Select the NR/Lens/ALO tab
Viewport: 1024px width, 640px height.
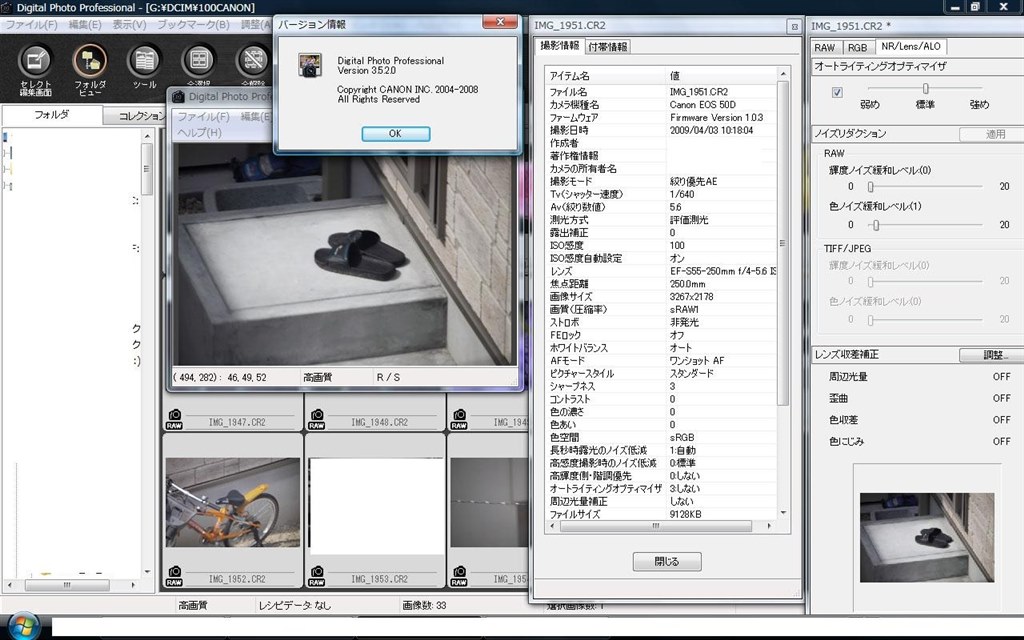click(x=910, y=46)
